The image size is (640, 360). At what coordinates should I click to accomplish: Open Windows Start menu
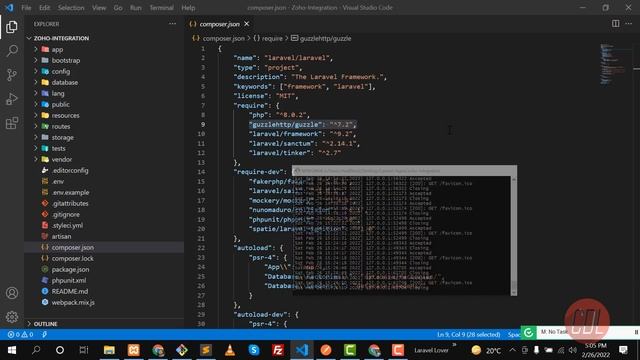click(x=12, y=350)
